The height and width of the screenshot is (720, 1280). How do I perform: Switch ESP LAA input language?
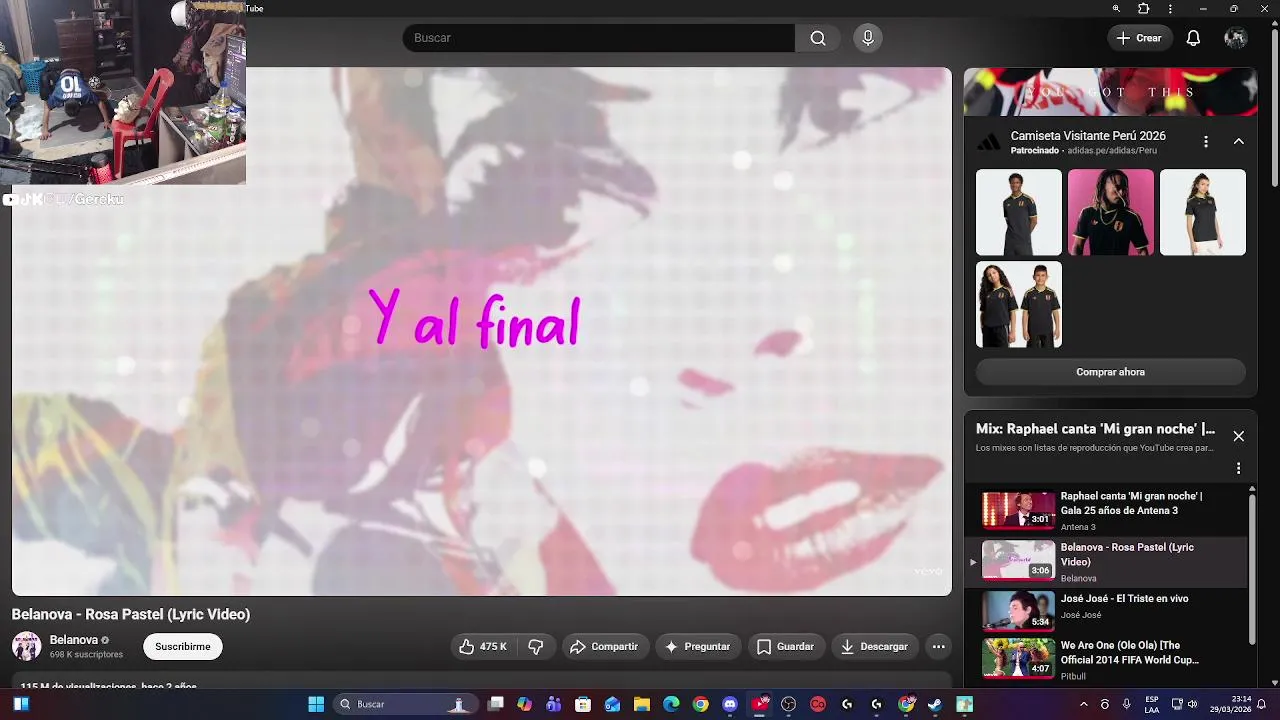(1152, 704)
